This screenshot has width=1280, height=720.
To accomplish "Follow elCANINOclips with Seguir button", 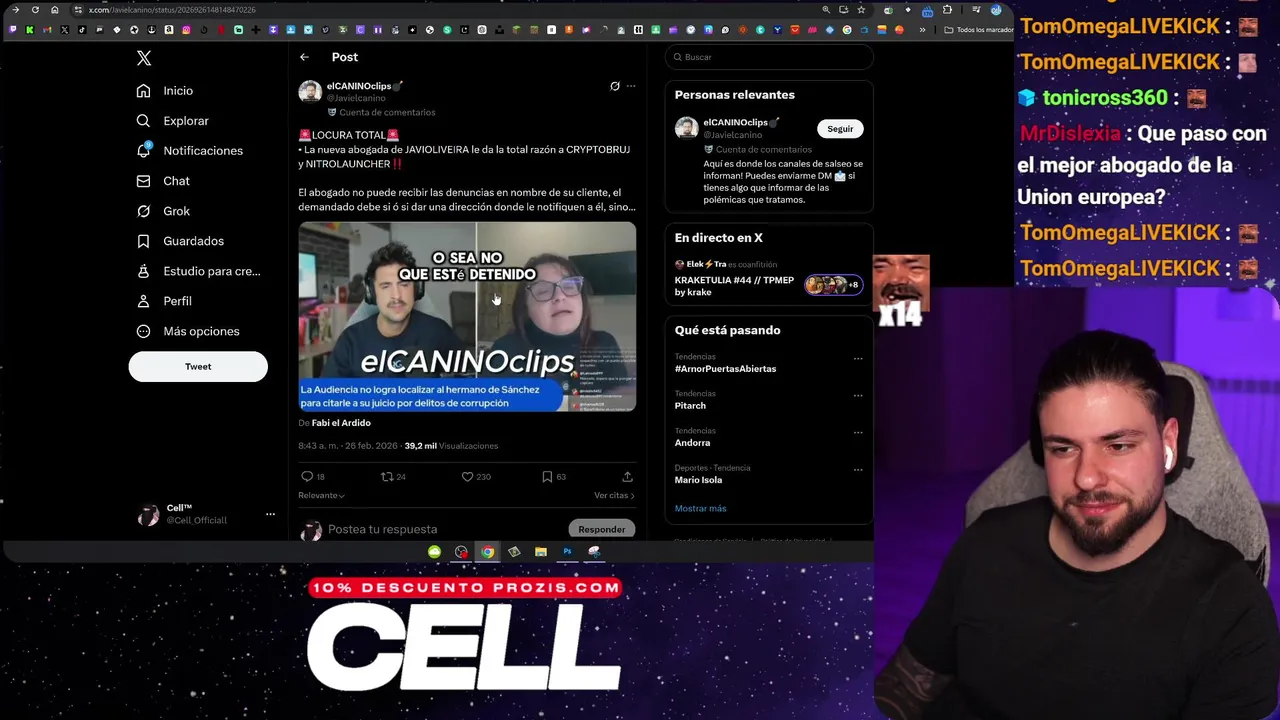I will (840, 129).
